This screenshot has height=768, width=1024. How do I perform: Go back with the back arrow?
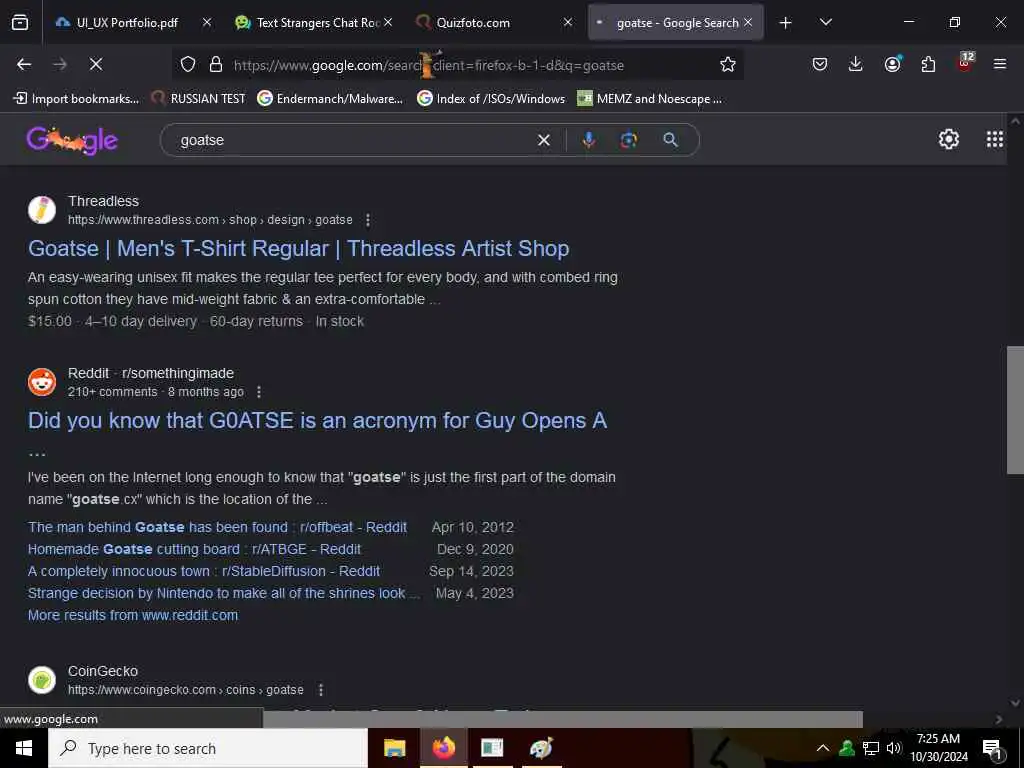coord(24,64)
